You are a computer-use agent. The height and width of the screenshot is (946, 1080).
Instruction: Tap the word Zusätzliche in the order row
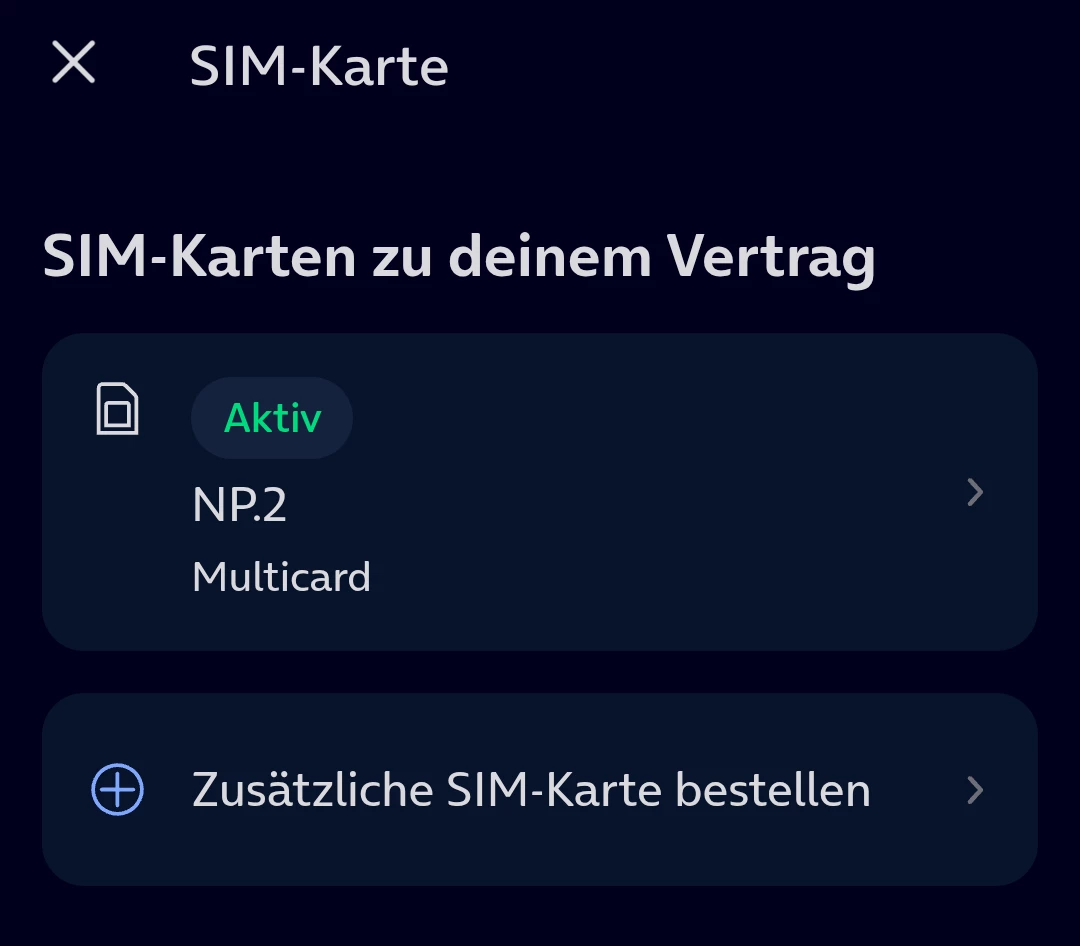click(313, 789)
